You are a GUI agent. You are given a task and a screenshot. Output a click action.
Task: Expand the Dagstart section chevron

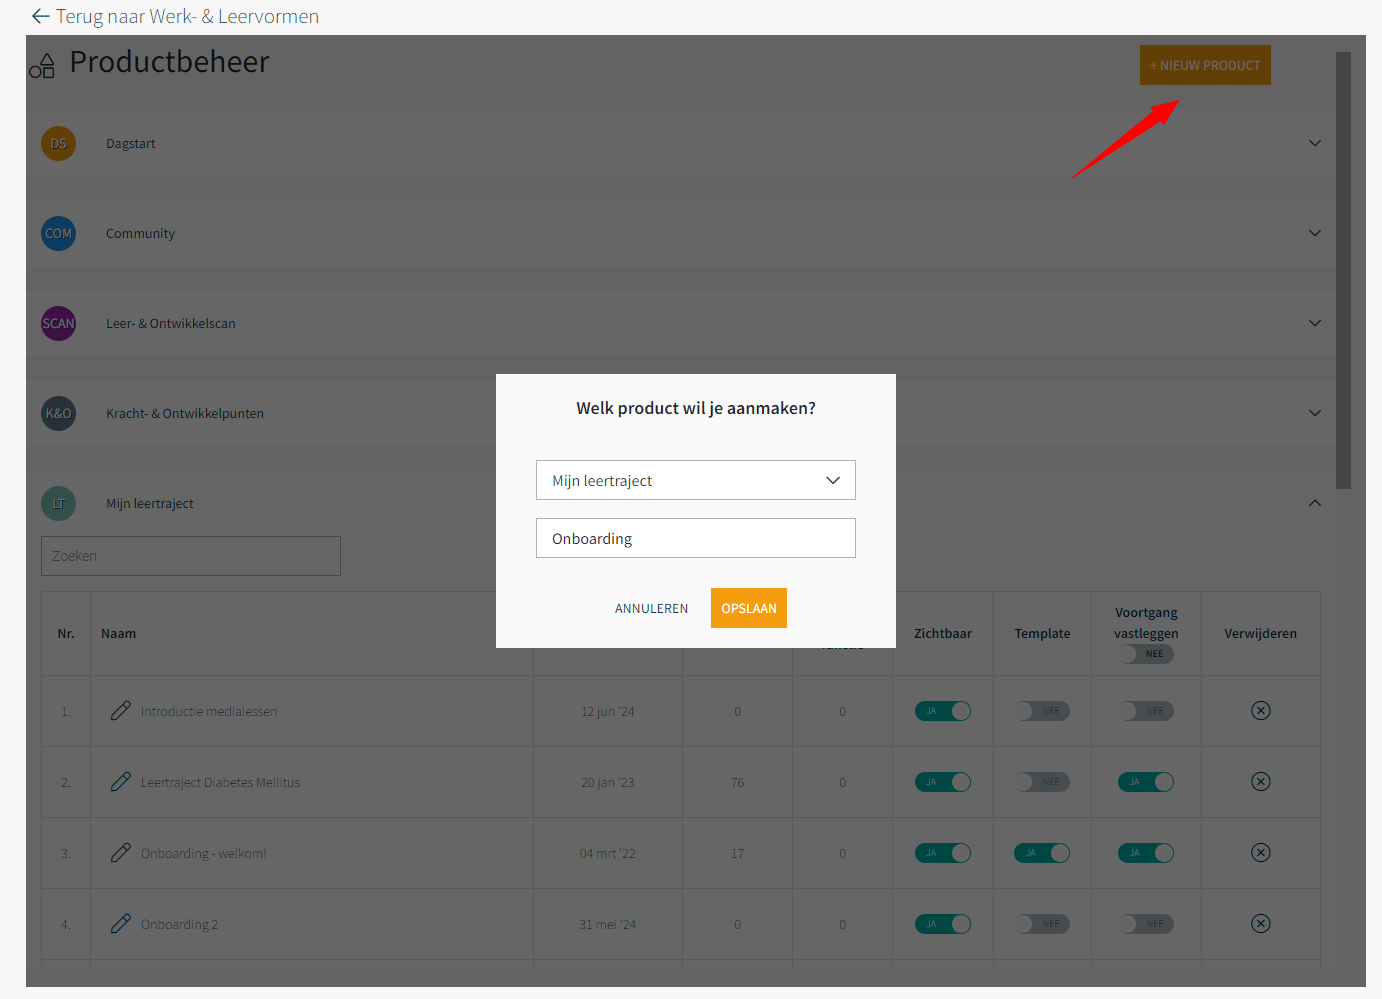pos(1314,143)
